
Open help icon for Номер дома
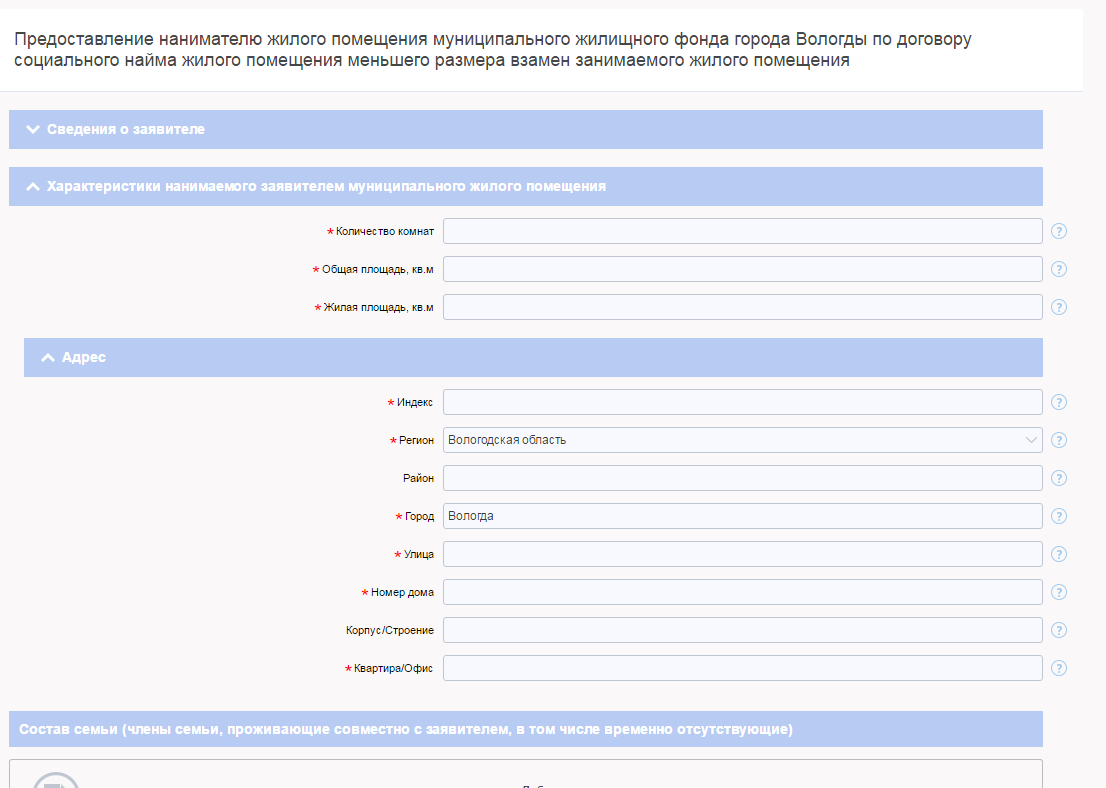pos(1059,592)
